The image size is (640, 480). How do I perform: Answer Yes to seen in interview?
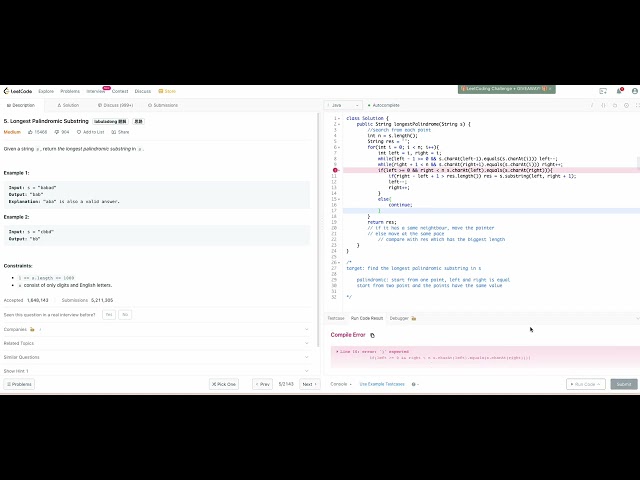click(109, 315)
